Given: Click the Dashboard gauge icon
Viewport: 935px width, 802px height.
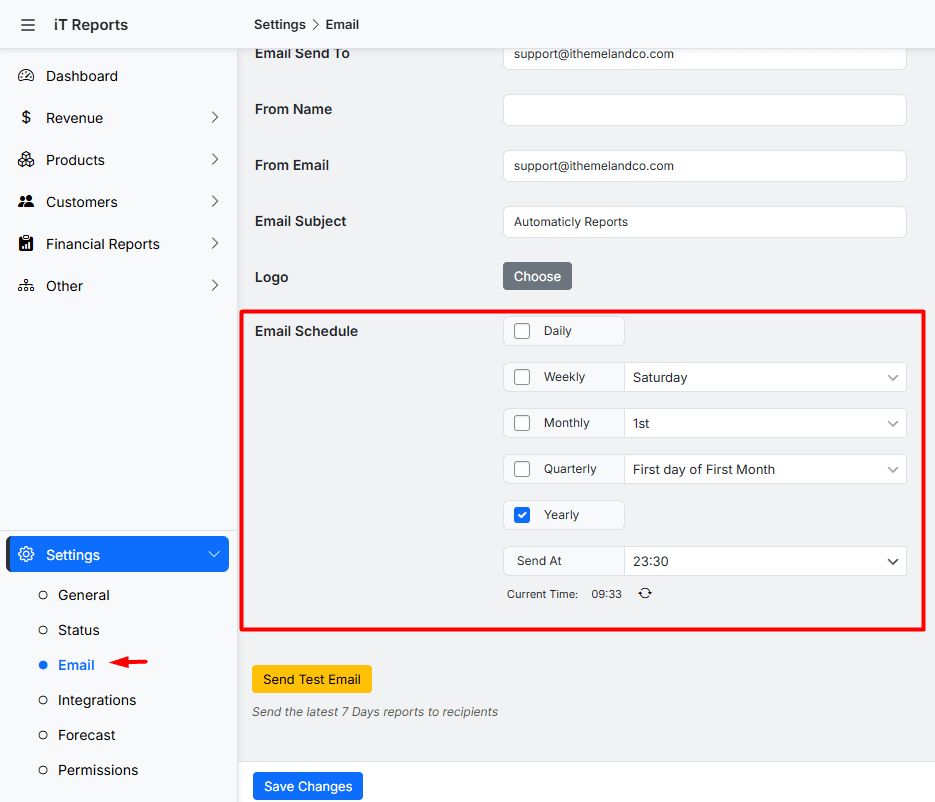Looking at the screenshot, I should tap(26, 76).
